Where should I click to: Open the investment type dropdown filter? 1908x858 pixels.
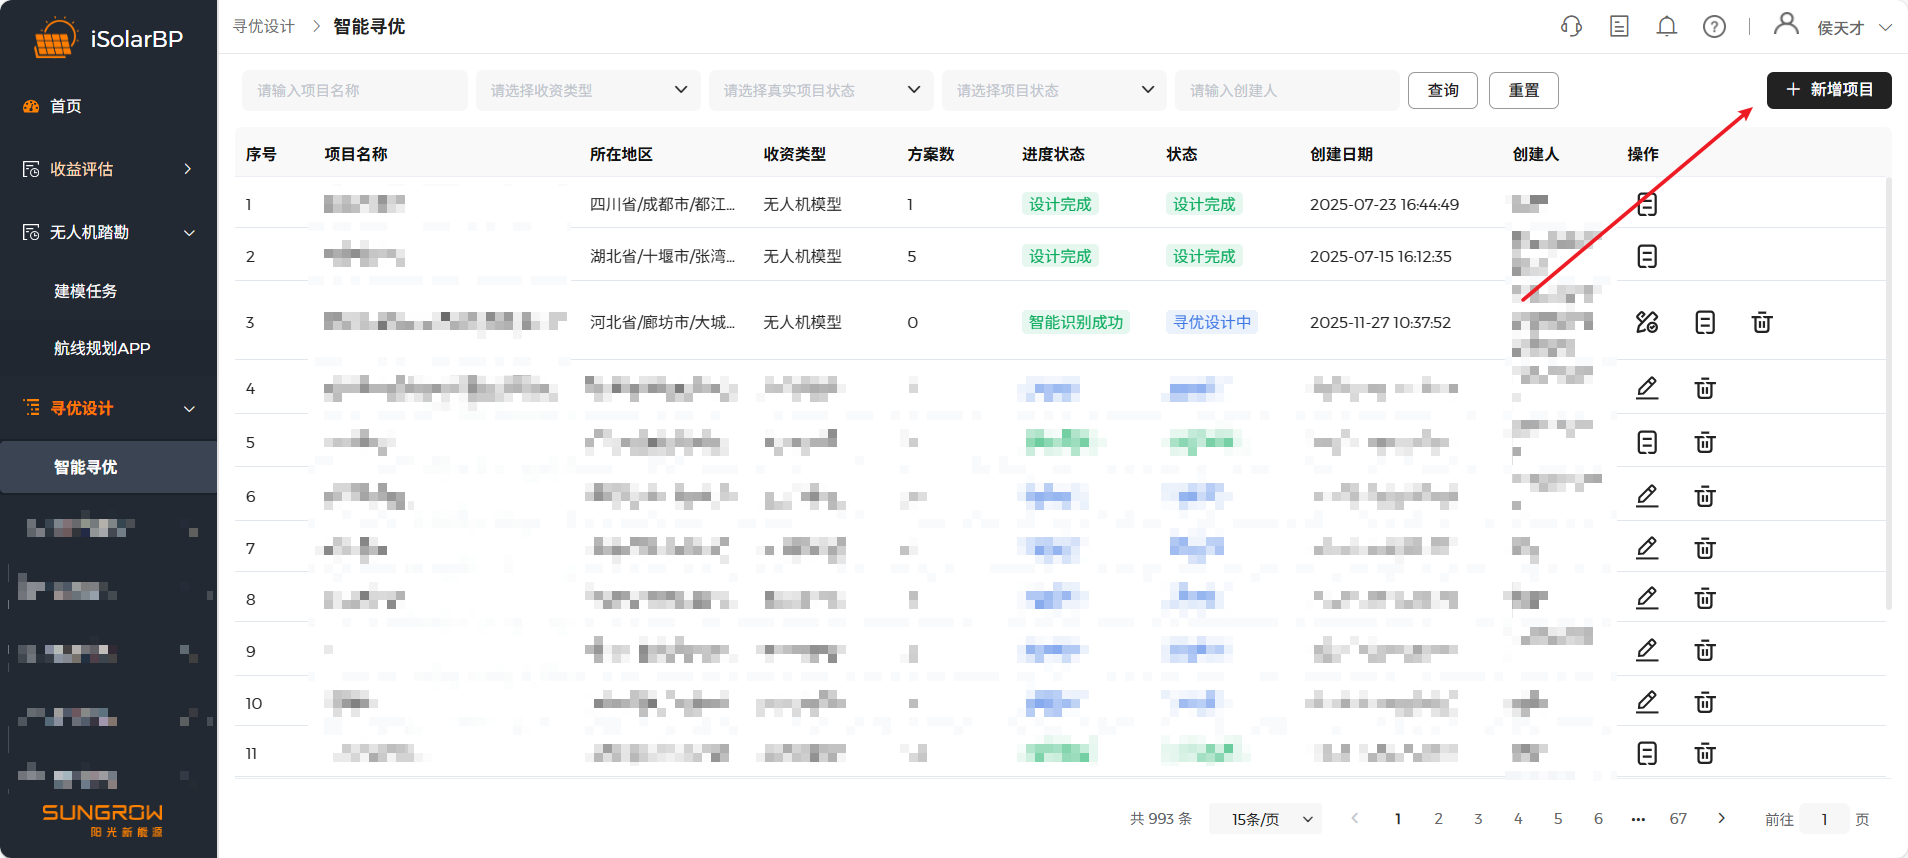click(587, 90)
